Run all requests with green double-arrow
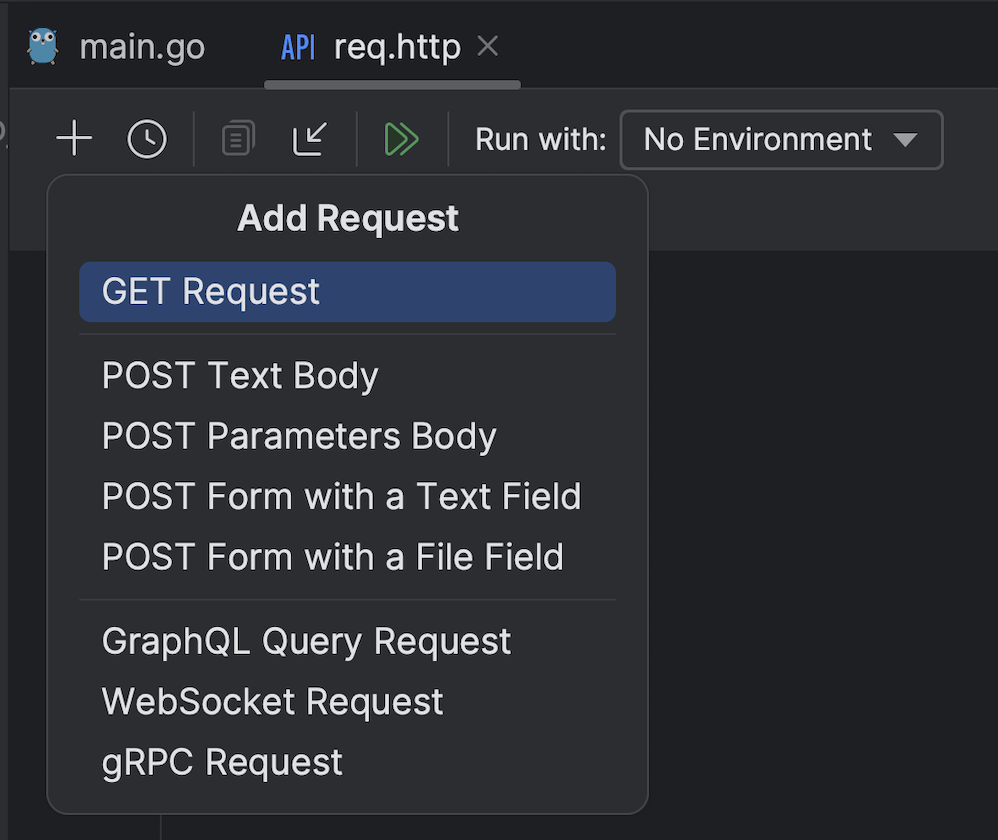Image resolution: width=998 pixels, height=840 pixels. pos(401,139)
